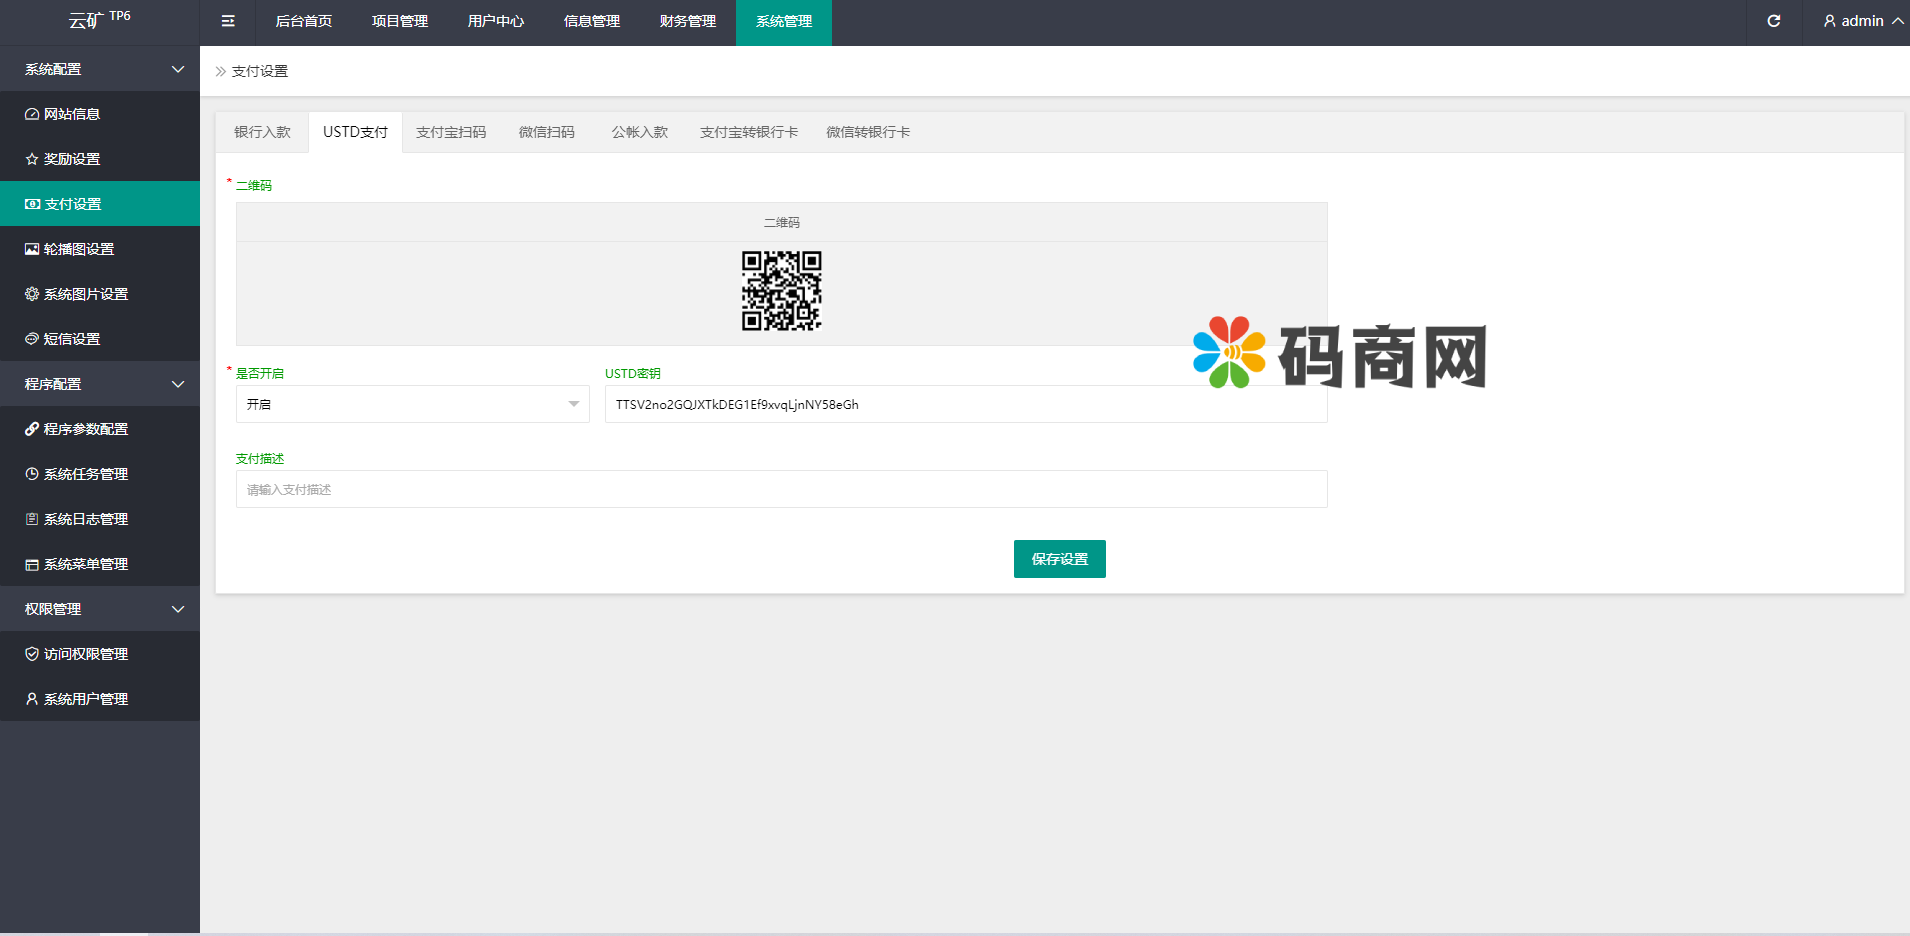Click the 轮播图设置 image icon

[x=31, y=248]
